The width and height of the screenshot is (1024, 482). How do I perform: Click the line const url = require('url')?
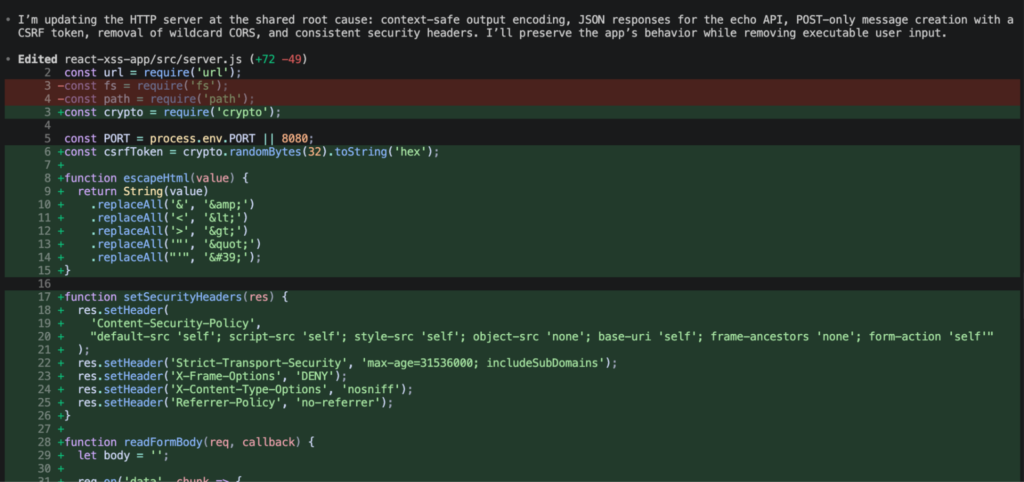pos(153,72)
